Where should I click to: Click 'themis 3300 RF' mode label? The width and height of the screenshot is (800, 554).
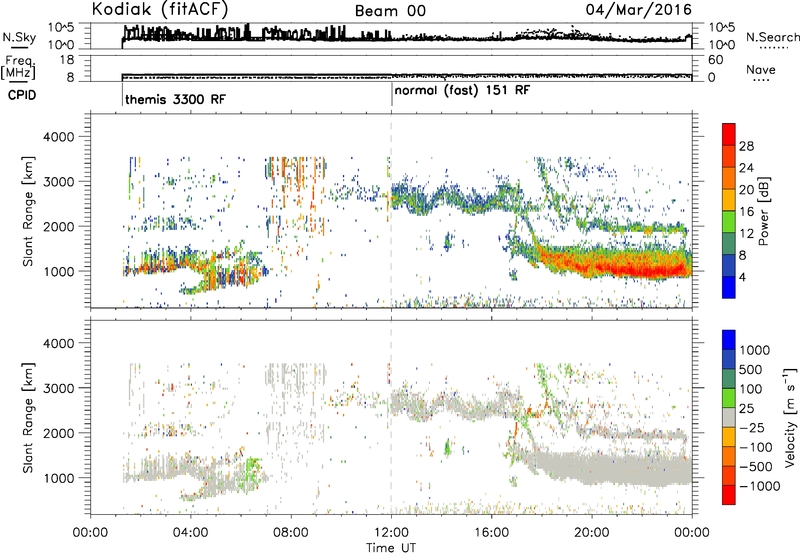(x=175, y=99)
